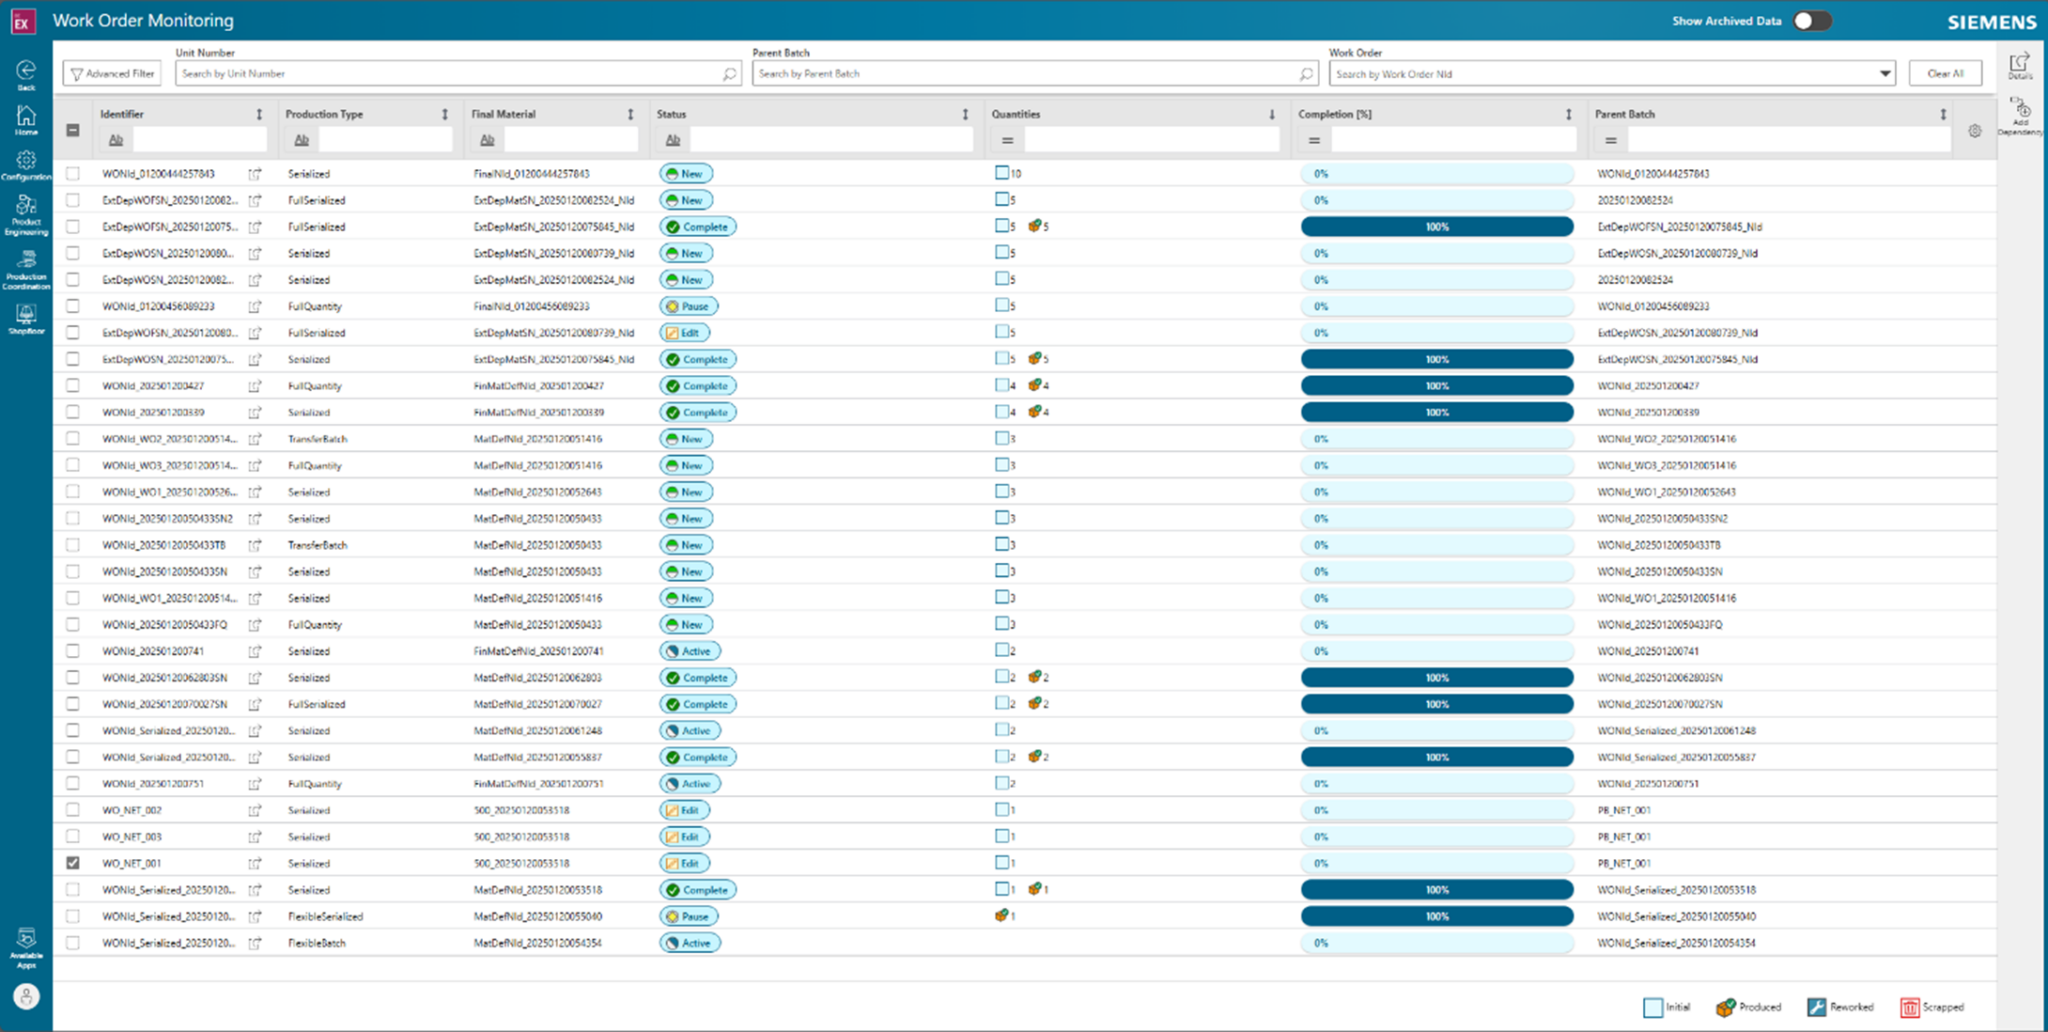Click the Add Dependency icon

(x=2021, y=110)
